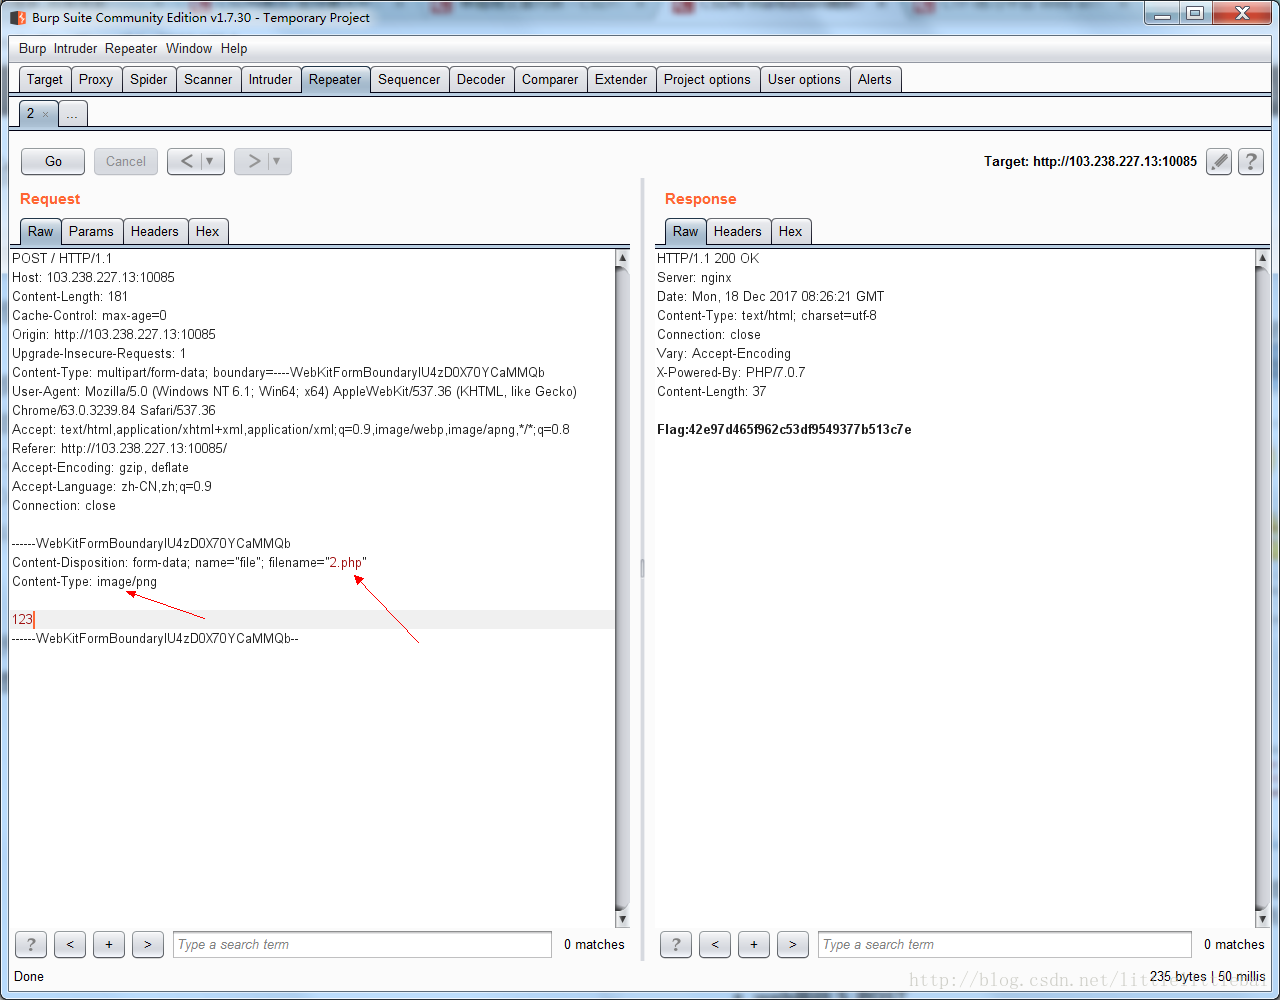This screenshot has height=1000, width=1280.
Task: Select the response Headers tab
Action: click(738, 231)
